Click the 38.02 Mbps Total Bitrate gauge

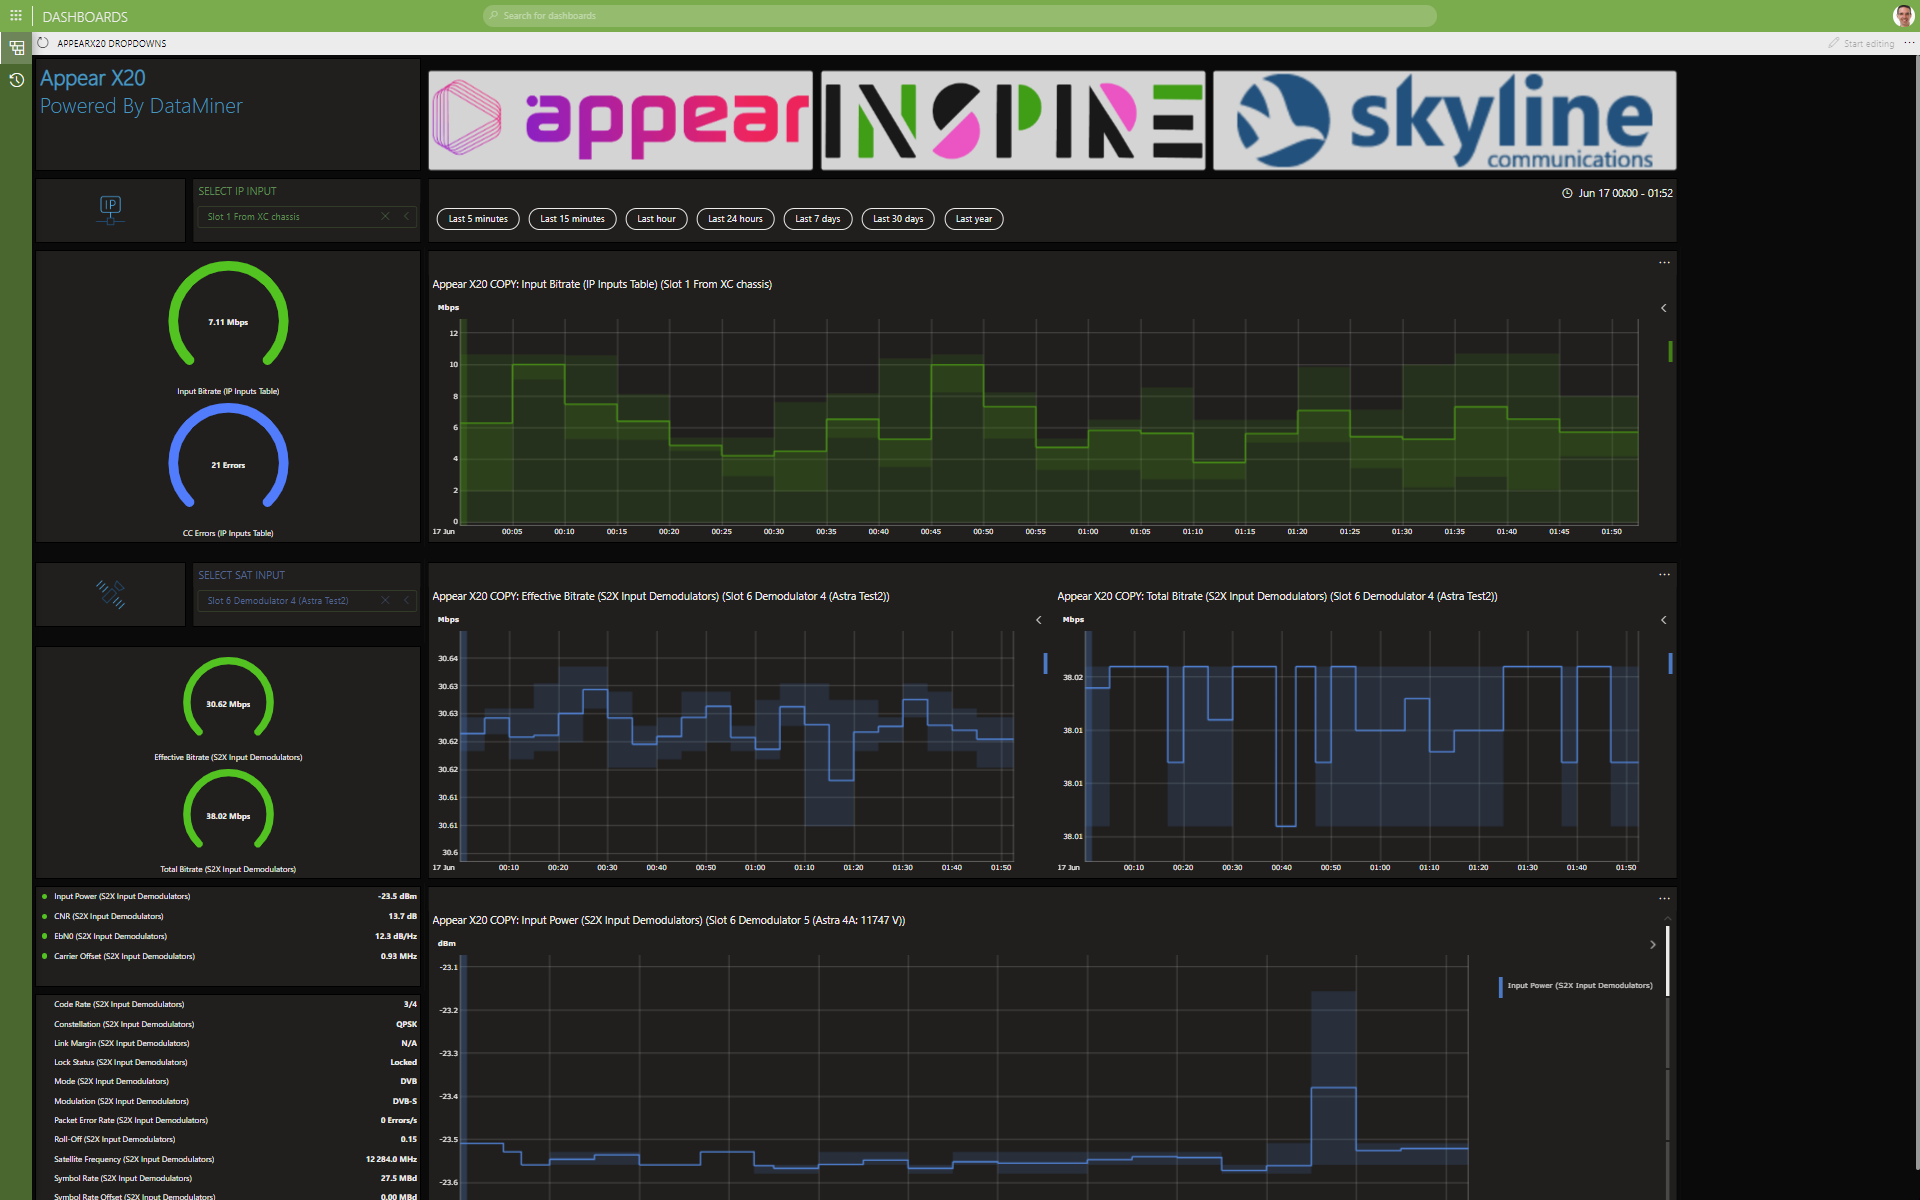pyautogui.click(x=228, y=809)
